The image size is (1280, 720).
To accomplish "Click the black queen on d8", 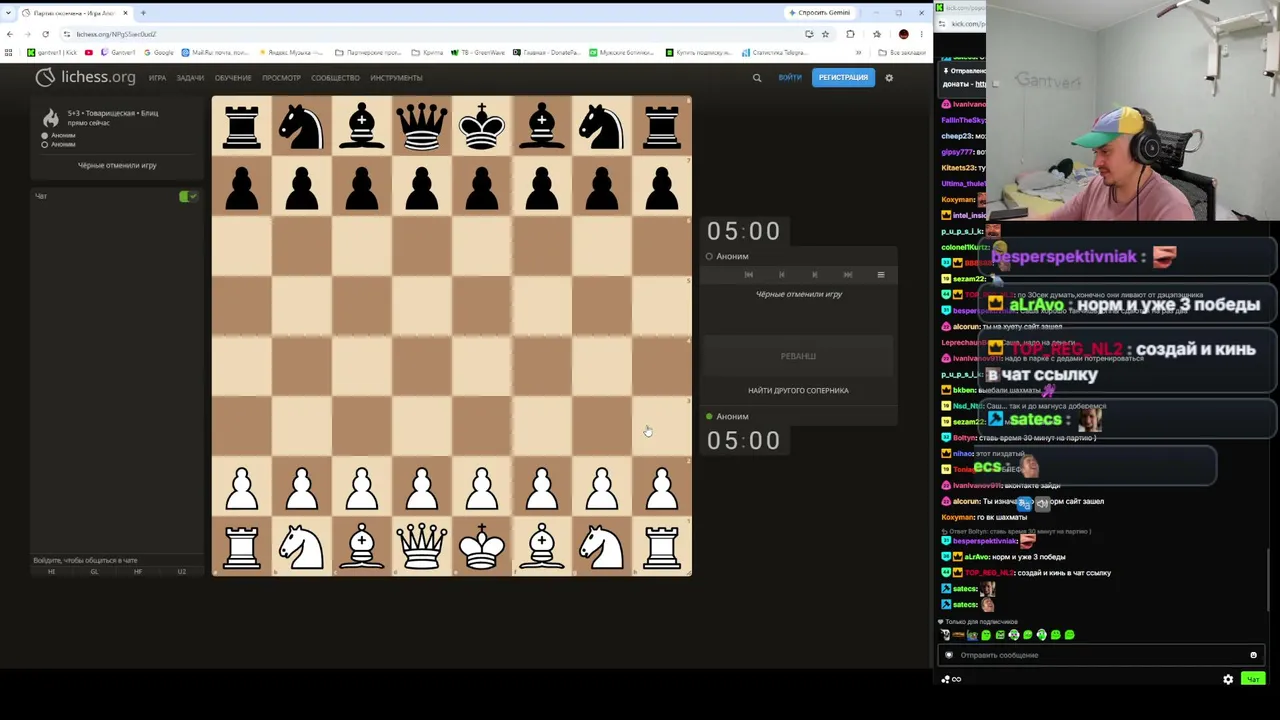I will point(421,126).
